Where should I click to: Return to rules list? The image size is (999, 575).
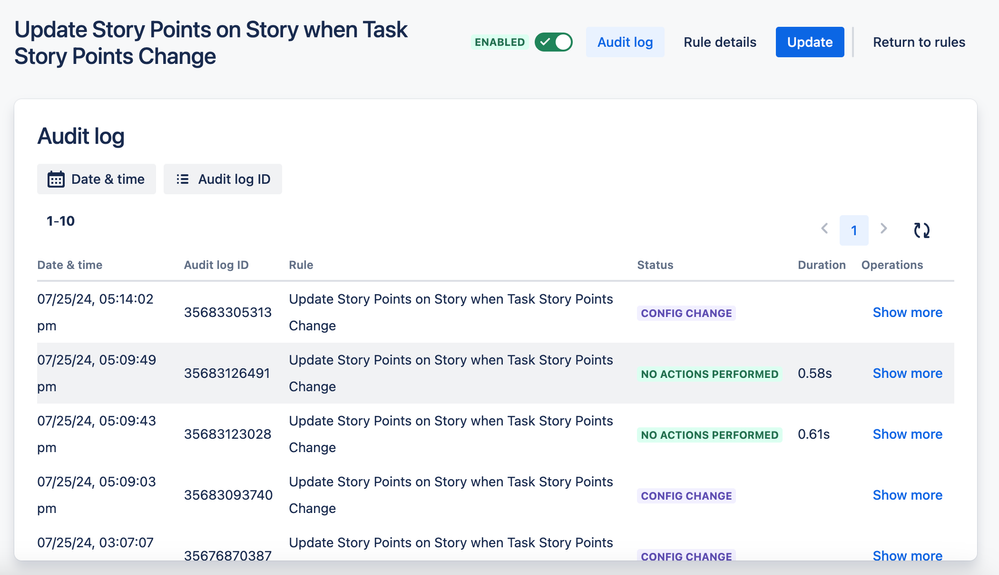click(x=919, y=42)
